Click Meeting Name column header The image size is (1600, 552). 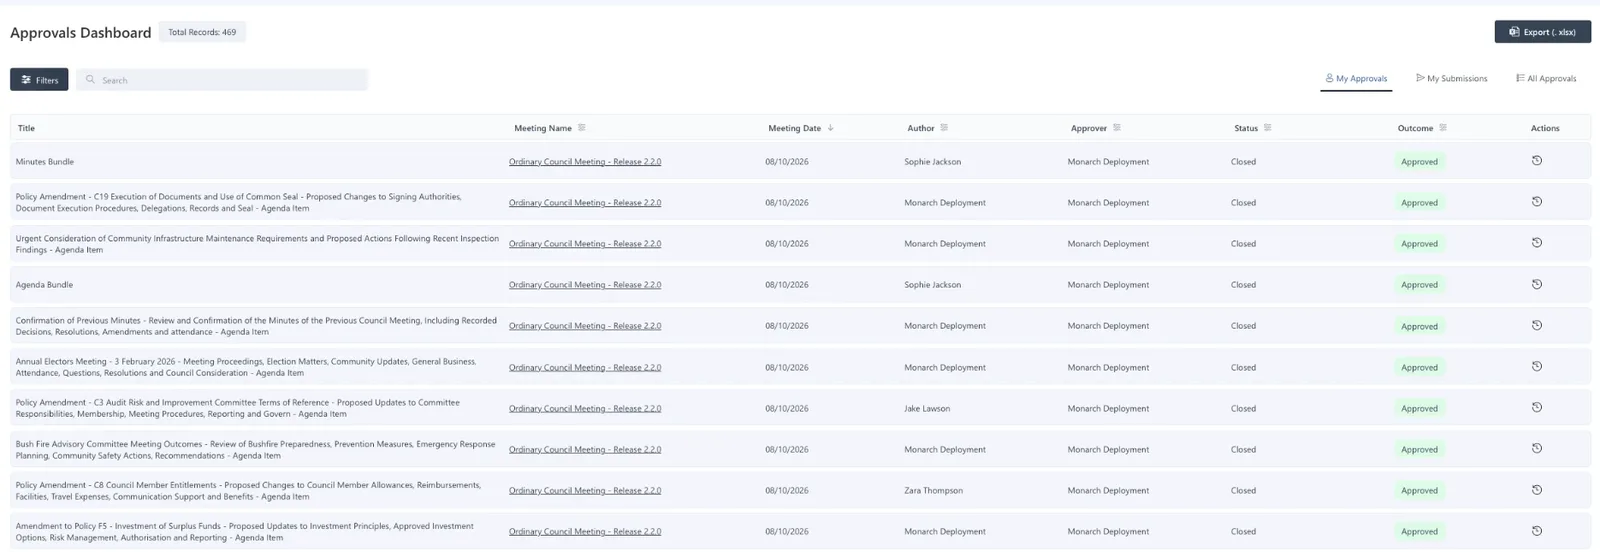tap(543, 128)
